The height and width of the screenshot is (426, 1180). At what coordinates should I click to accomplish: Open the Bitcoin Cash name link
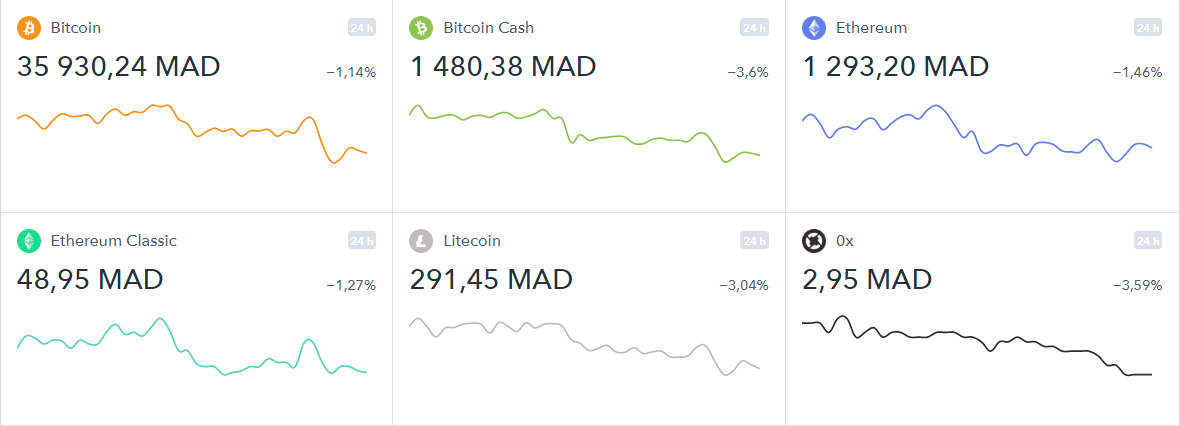(488, 28)
